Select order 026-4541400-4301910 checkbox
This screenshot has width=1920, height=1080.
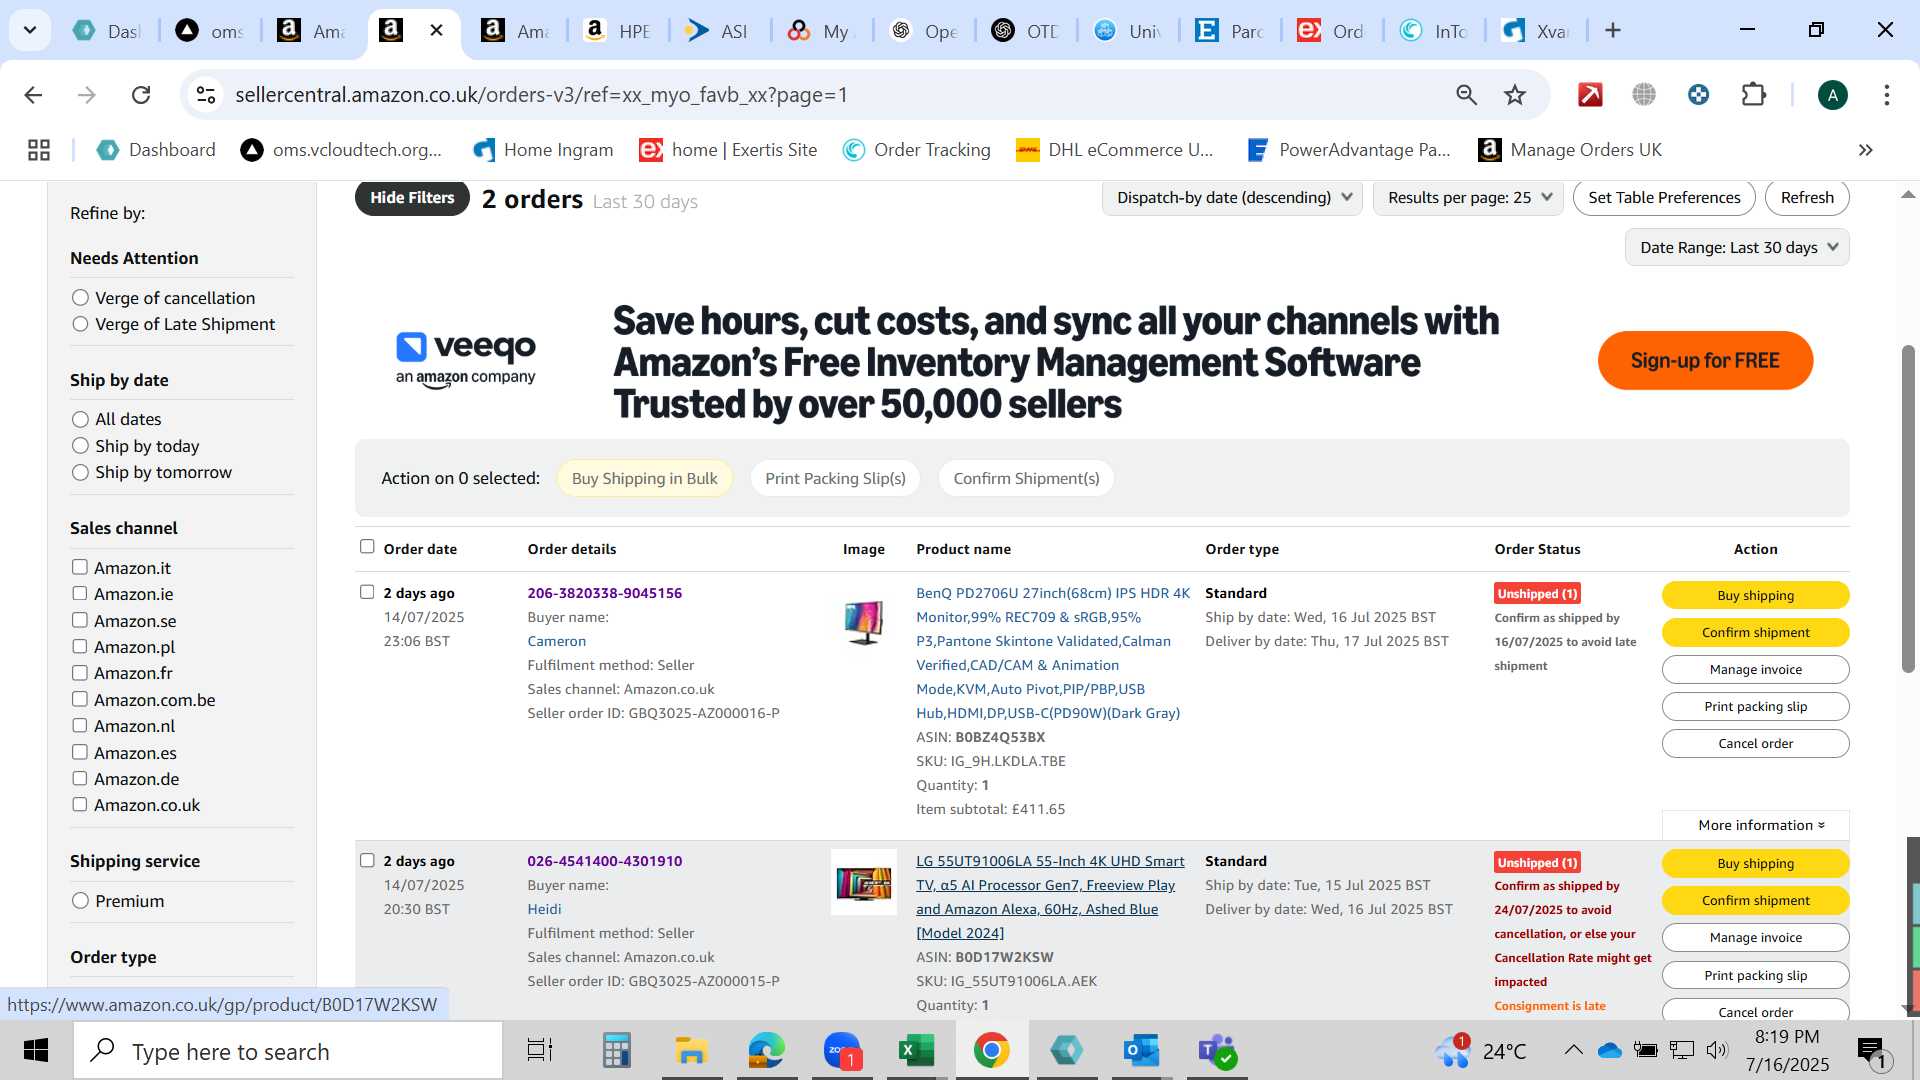[367, 860]
